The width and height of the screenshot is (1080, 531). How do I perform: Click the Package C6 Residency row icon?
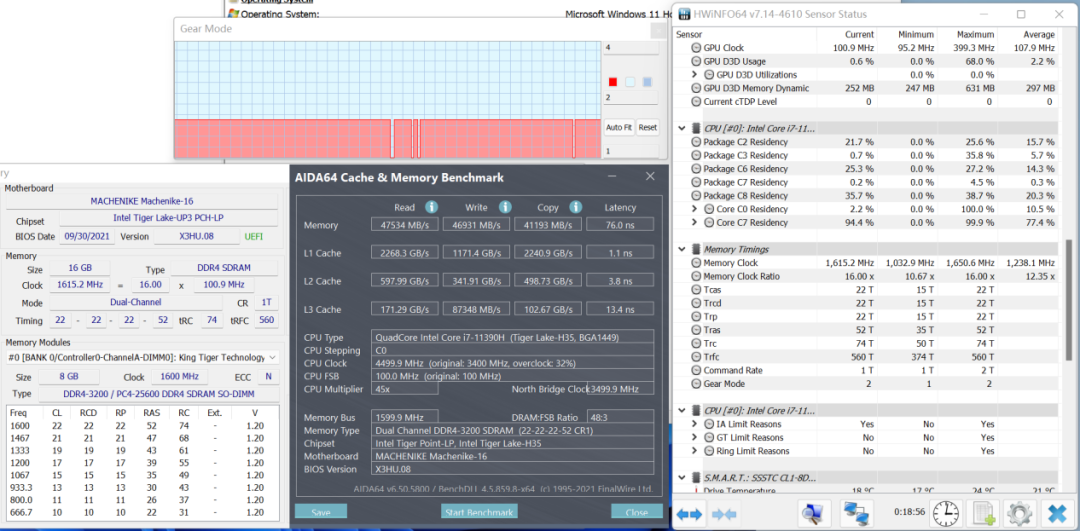point(696,169)
